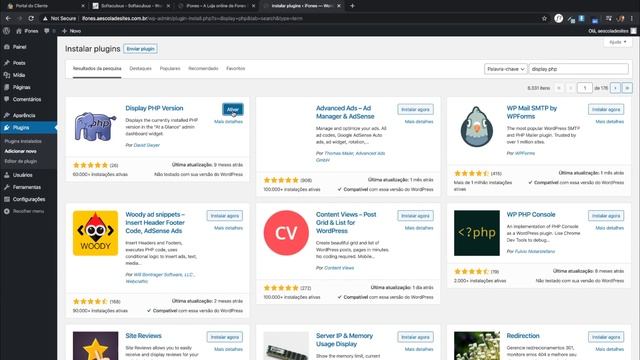Click the WP Mail SMTP bird icon
The height and width of the screenshot is (360, 640).
click(x=477, y=127)
